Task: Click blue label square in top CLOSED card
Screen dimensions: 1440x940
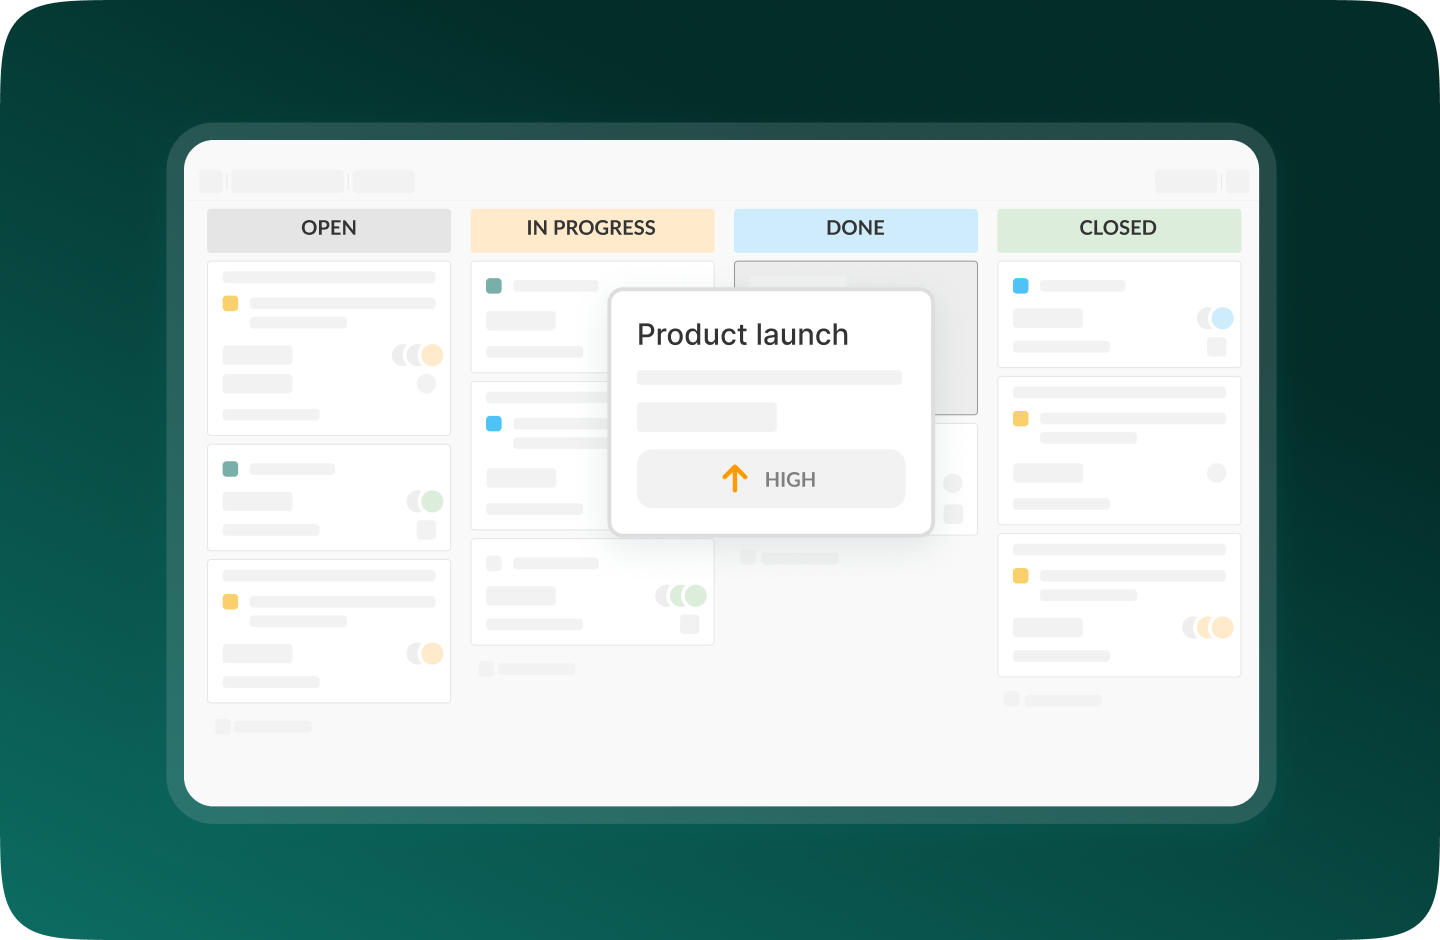Action: tap(1020, 286)
